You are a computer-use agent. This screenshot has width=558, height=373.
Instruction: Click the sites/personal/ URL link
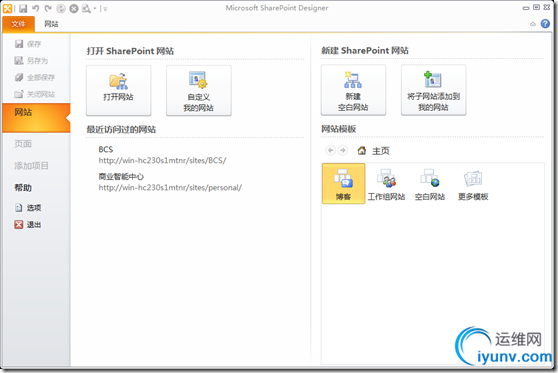pyautogui.click(x=170, y=188)
